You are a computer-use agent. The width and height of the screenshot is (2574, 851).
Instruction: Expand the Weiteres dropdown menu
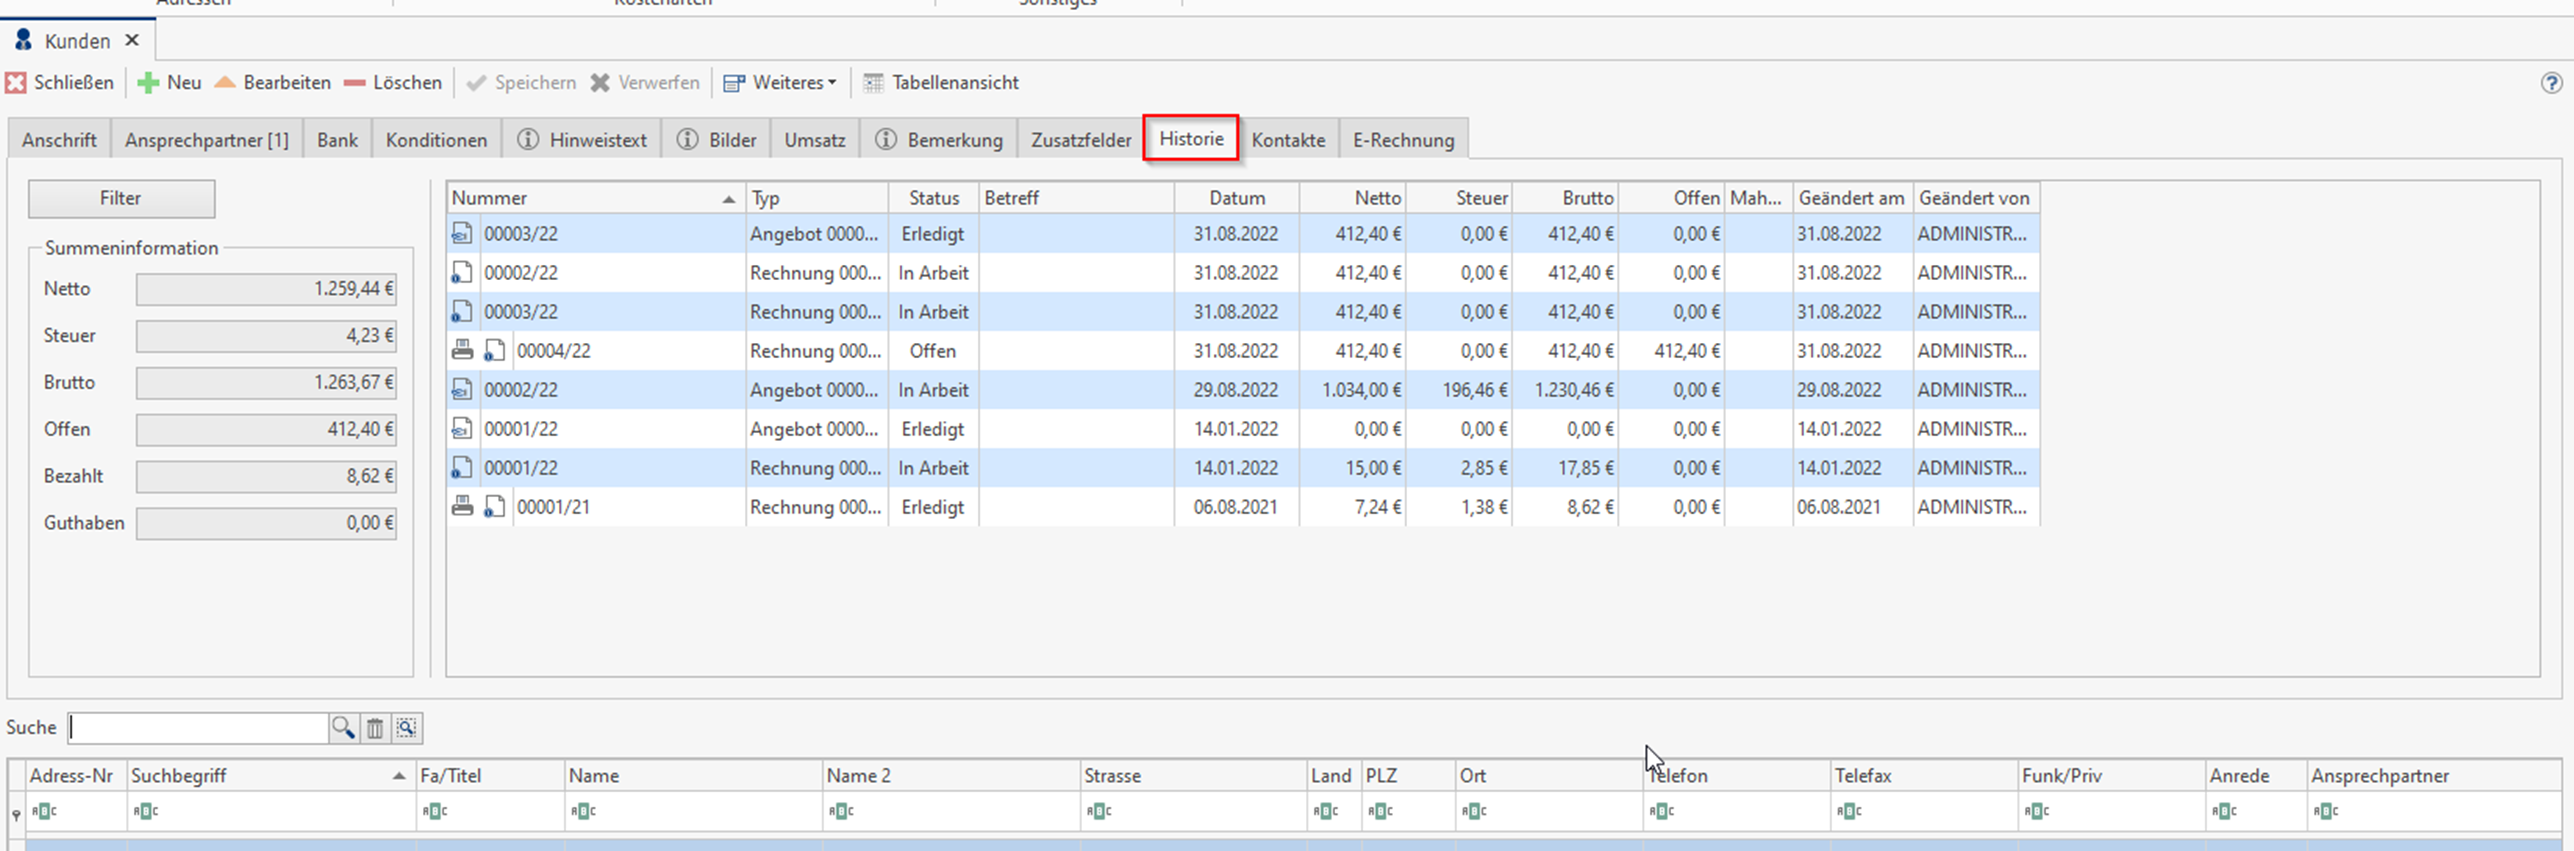[780, 83]
